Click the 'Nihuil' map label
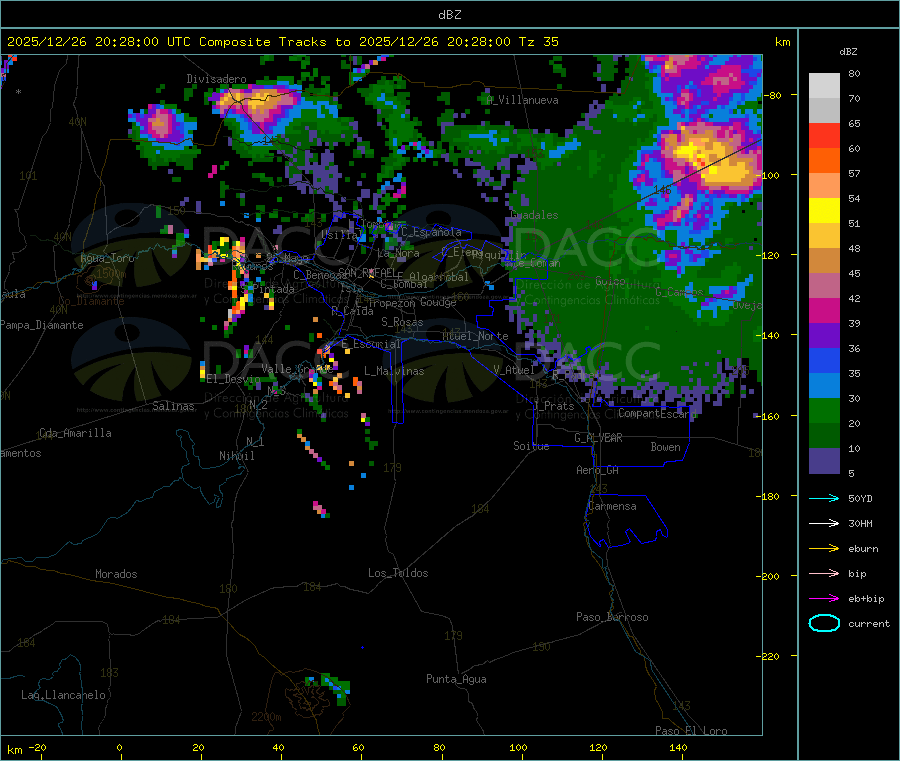 pyautogui.click(x=236, y=456)
